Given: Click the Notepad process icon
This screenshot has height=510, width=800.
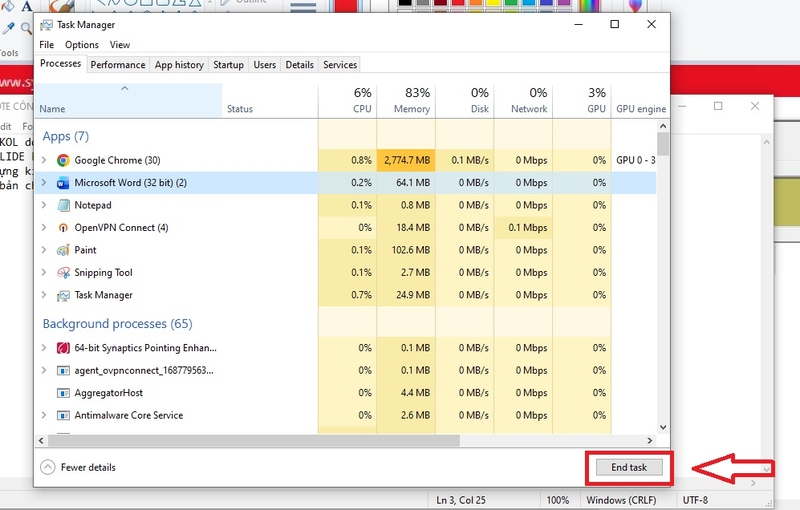Looking at the screenshot, I should [63, 205].
